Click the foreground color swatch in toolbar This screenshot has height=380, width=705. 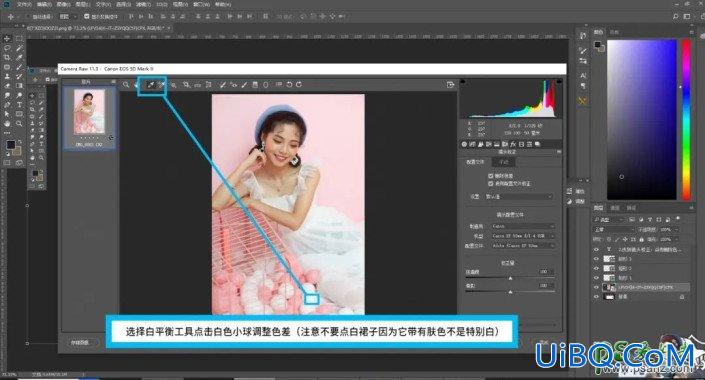[10, 145]
